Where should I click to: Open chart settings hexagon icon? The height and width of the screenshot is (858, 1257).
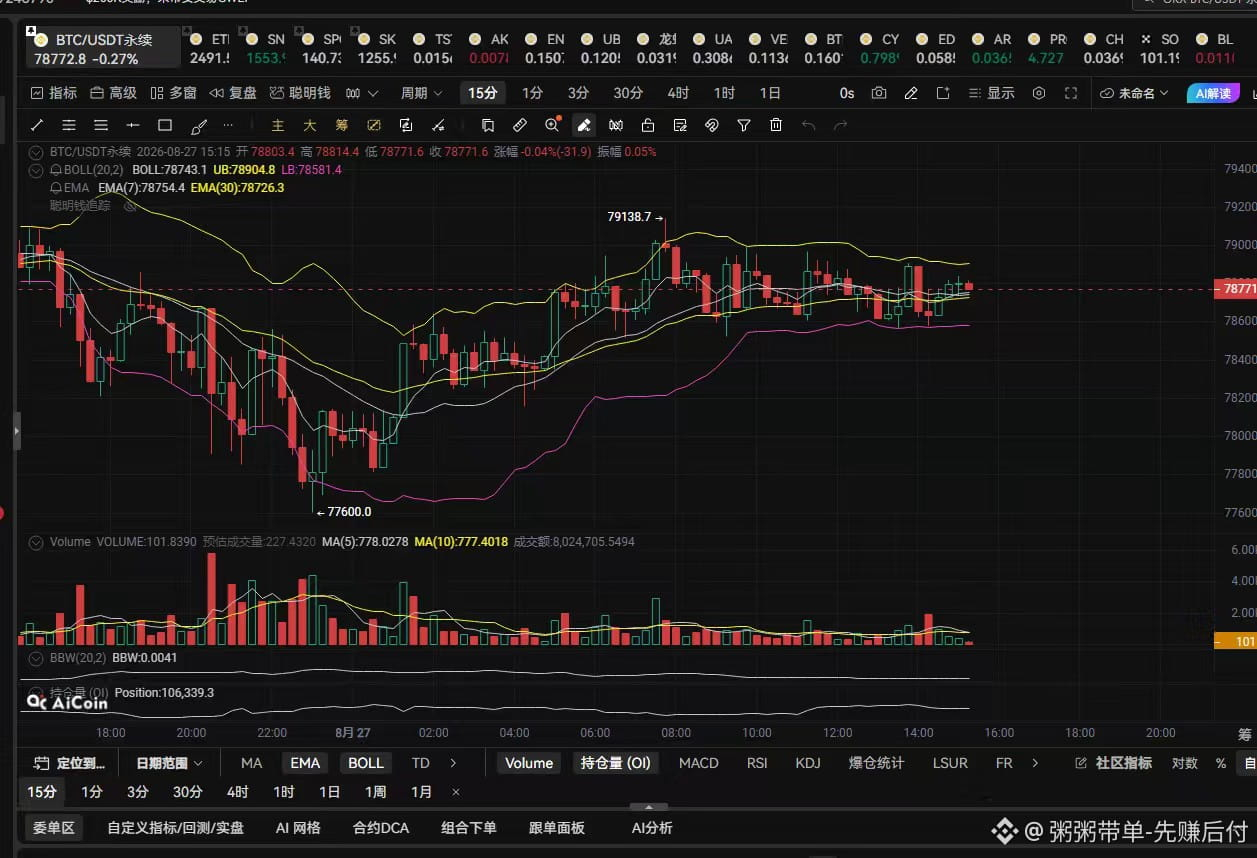[1039, 93]
